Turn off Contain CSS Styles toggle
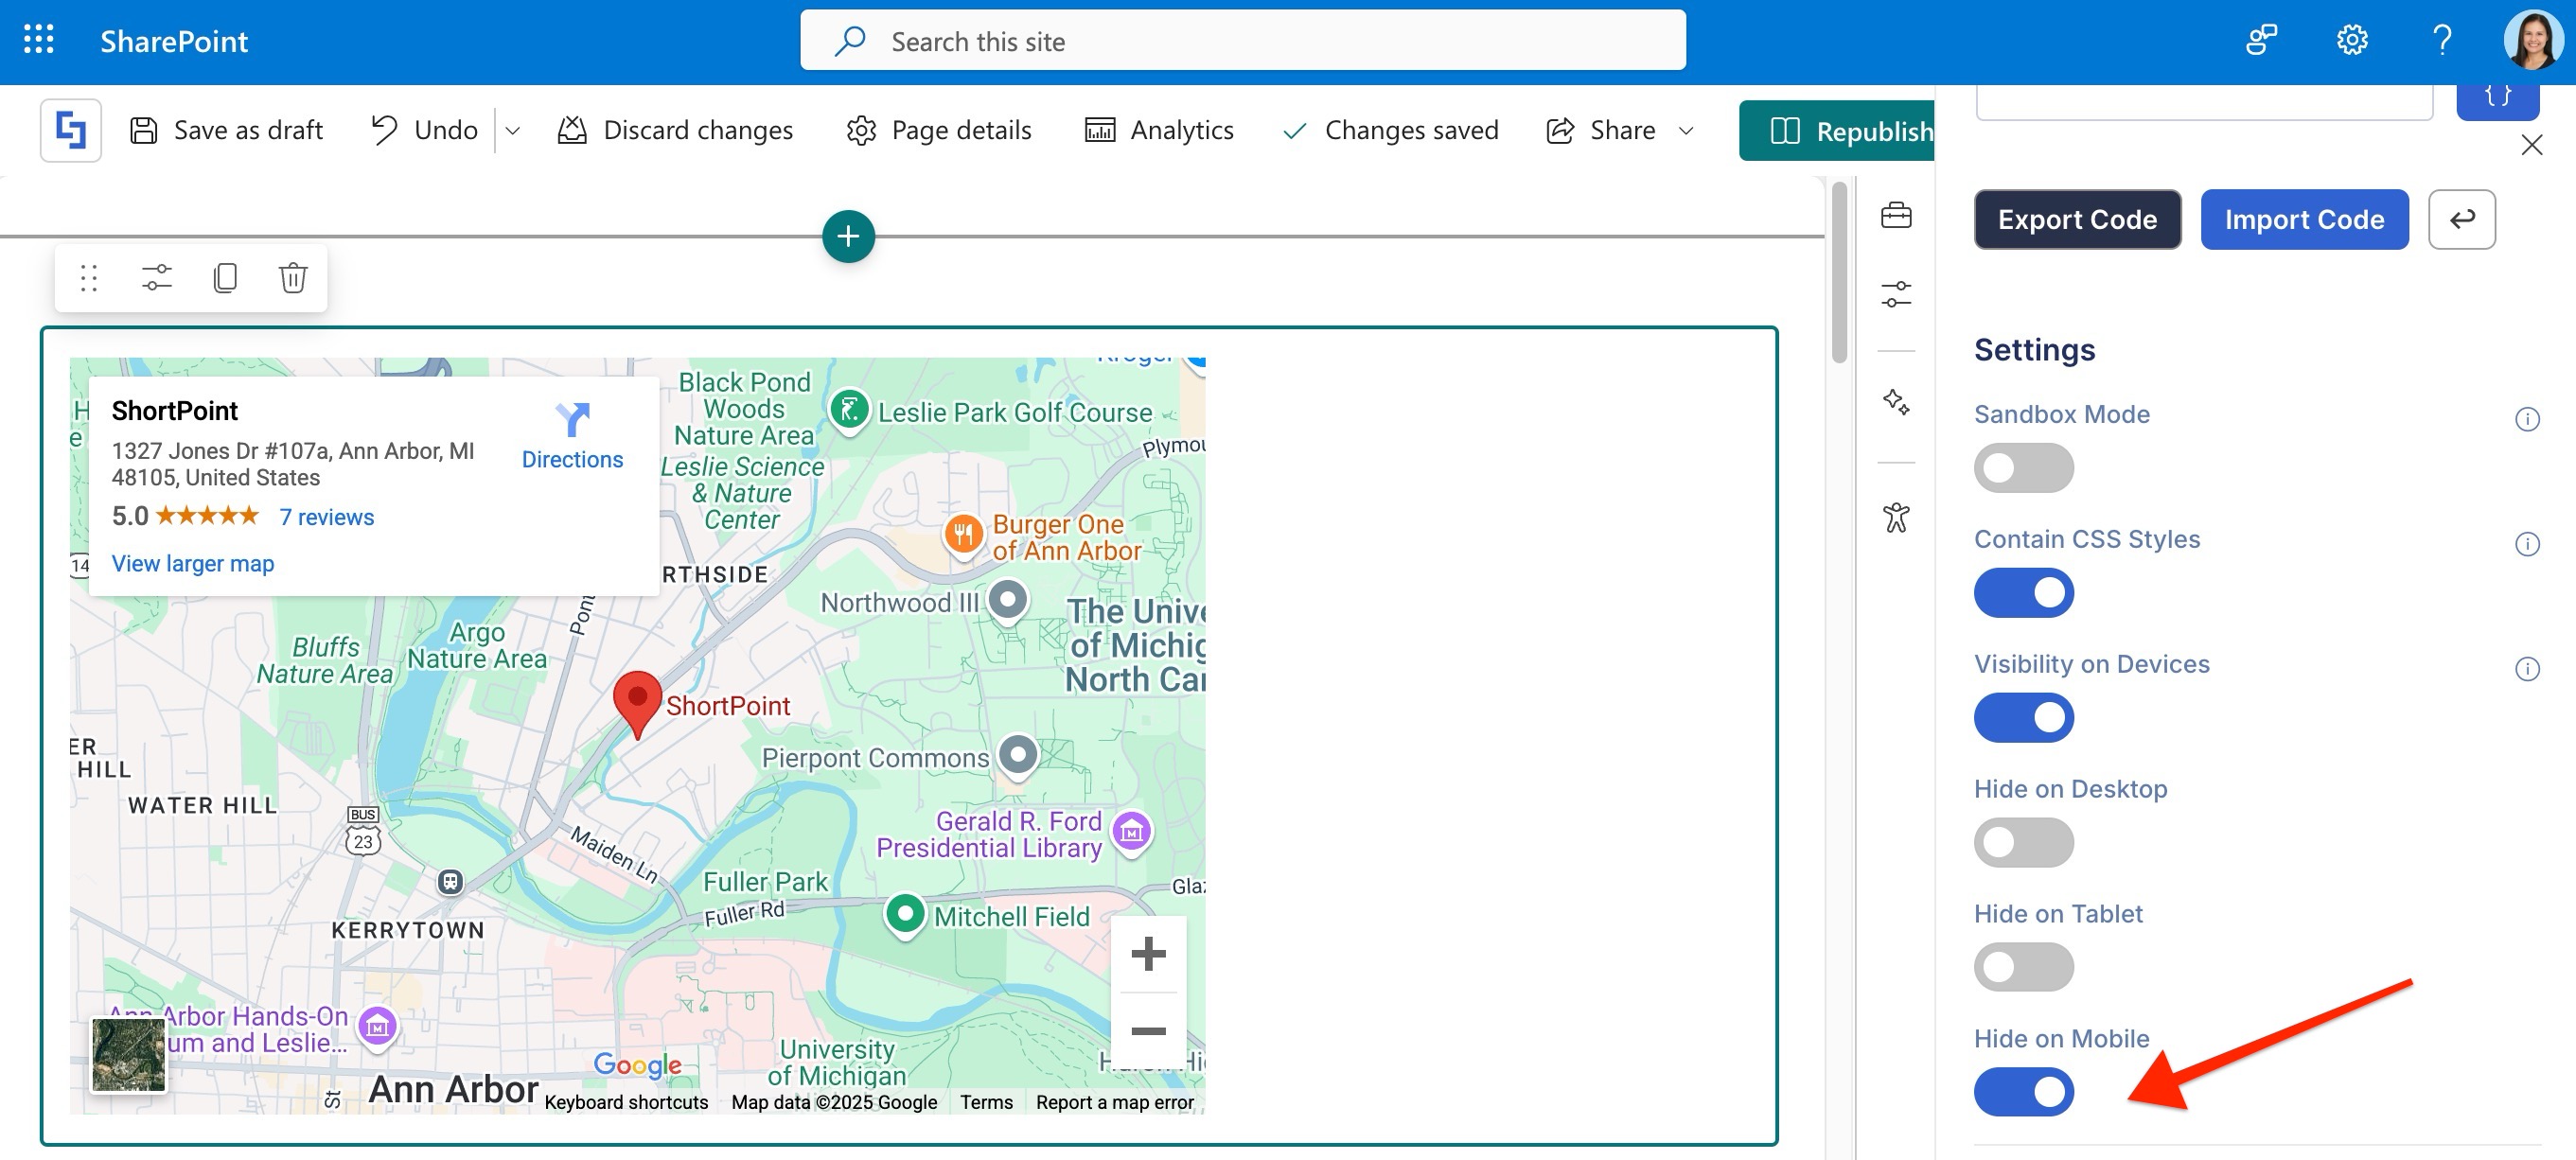 pyautogui.click(x=2022, y=593)
